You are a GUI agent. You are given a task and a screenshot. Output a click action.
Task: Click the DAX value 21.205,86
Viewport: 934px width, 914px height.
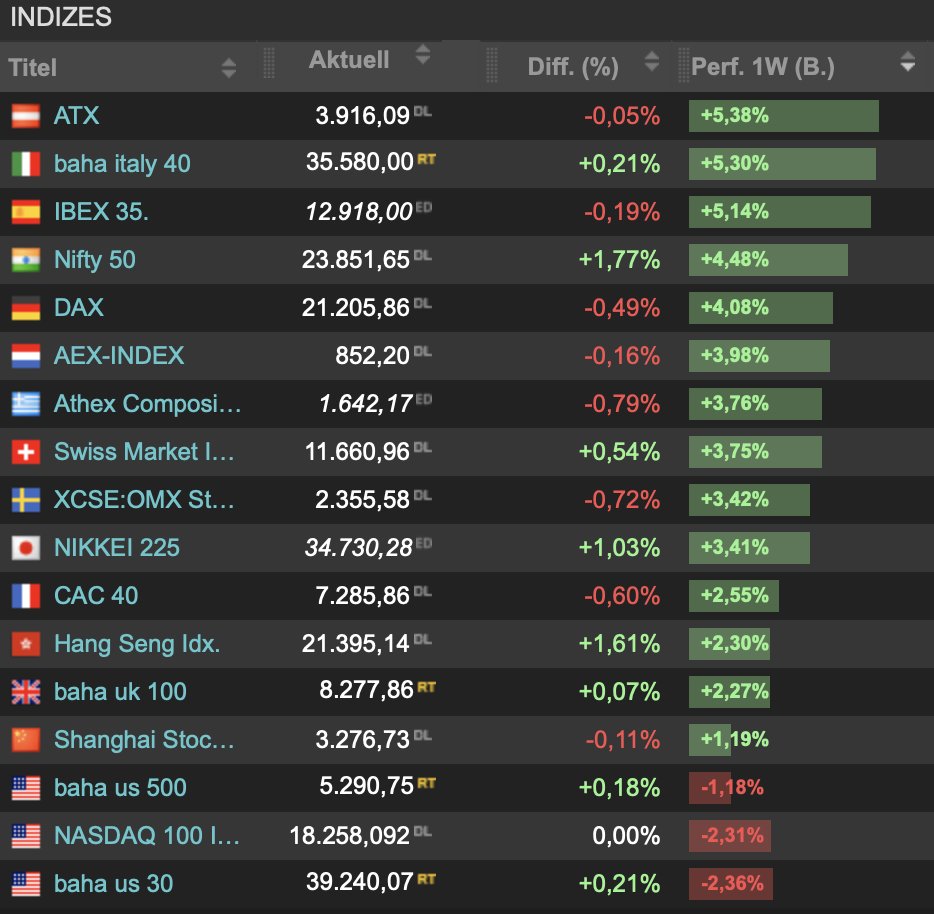click(356, 308)
